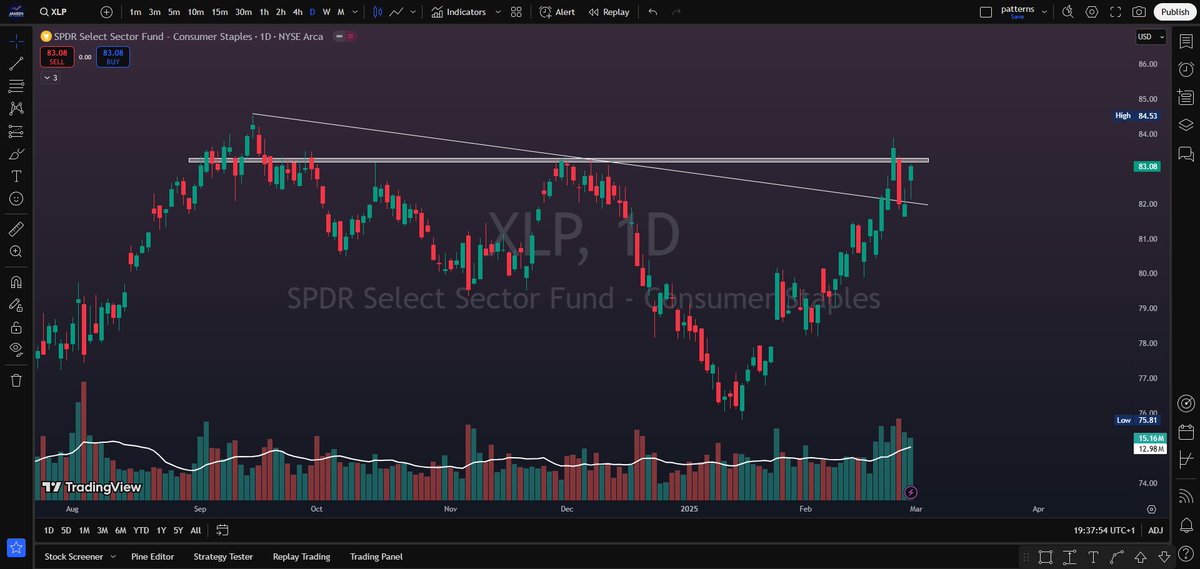Take a chart snapshot with camera icon

1139,12
